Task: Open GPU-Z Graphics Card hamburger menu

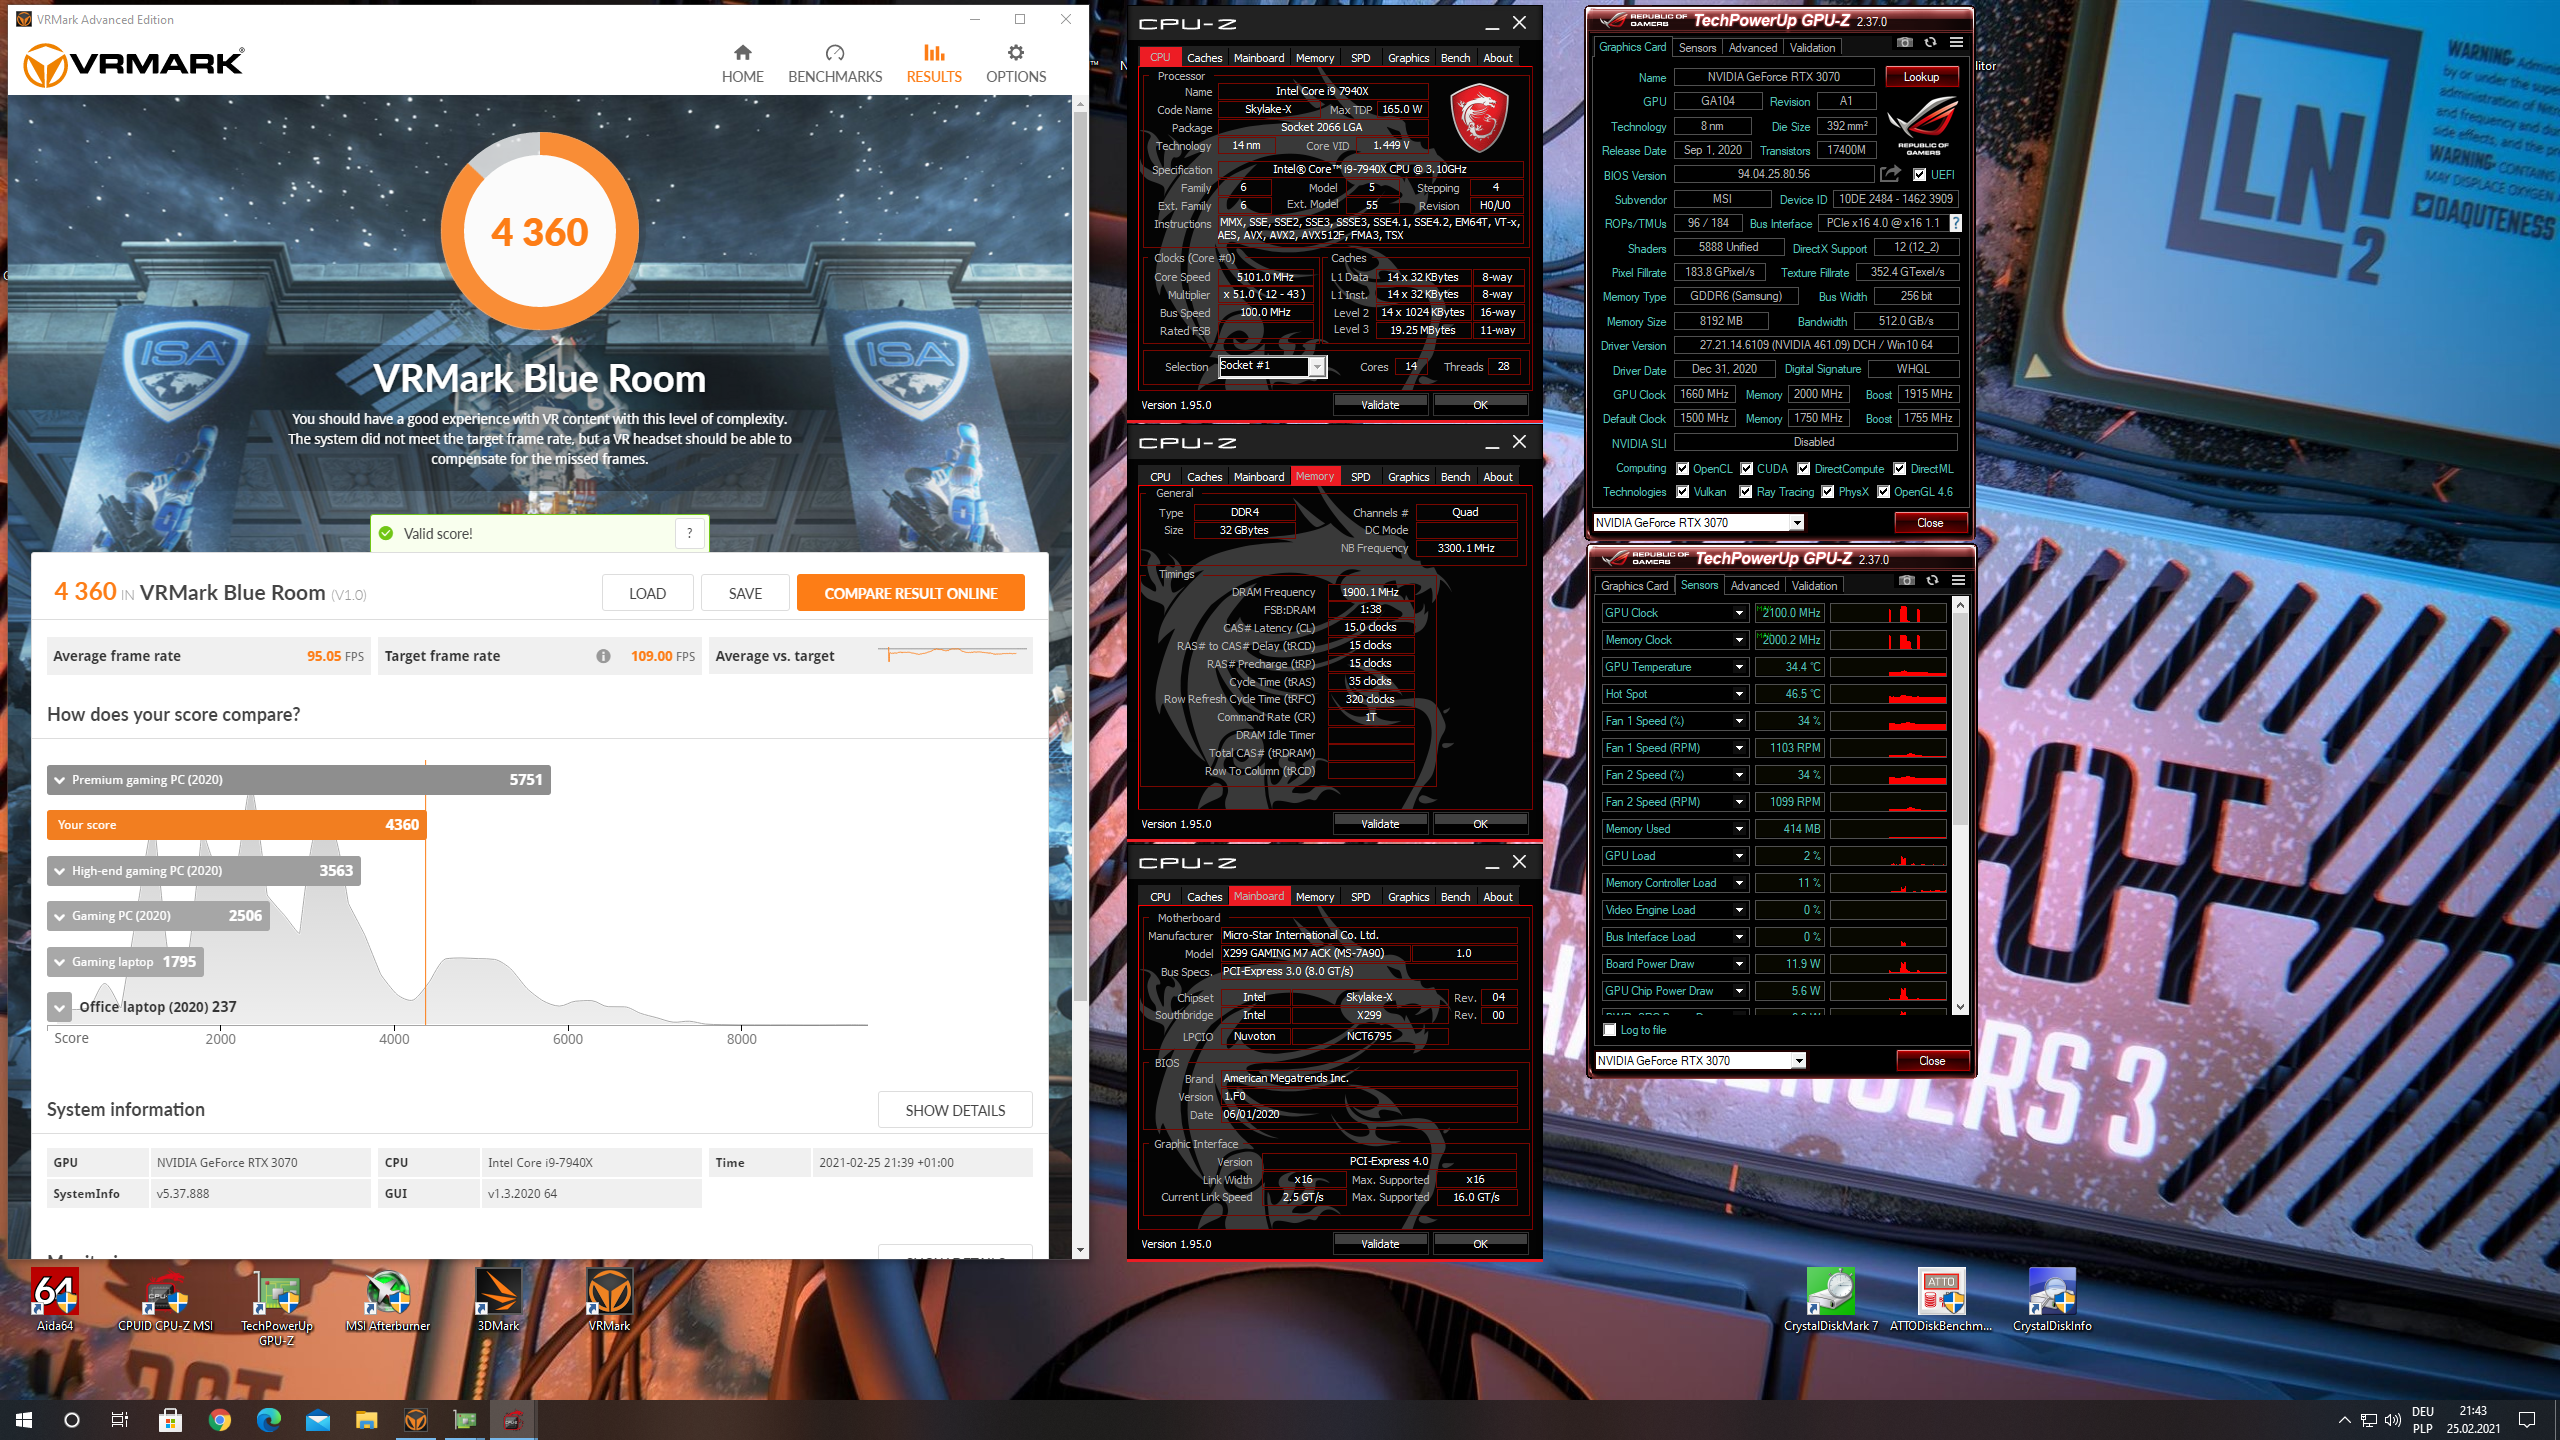Action: (1956, 43)
